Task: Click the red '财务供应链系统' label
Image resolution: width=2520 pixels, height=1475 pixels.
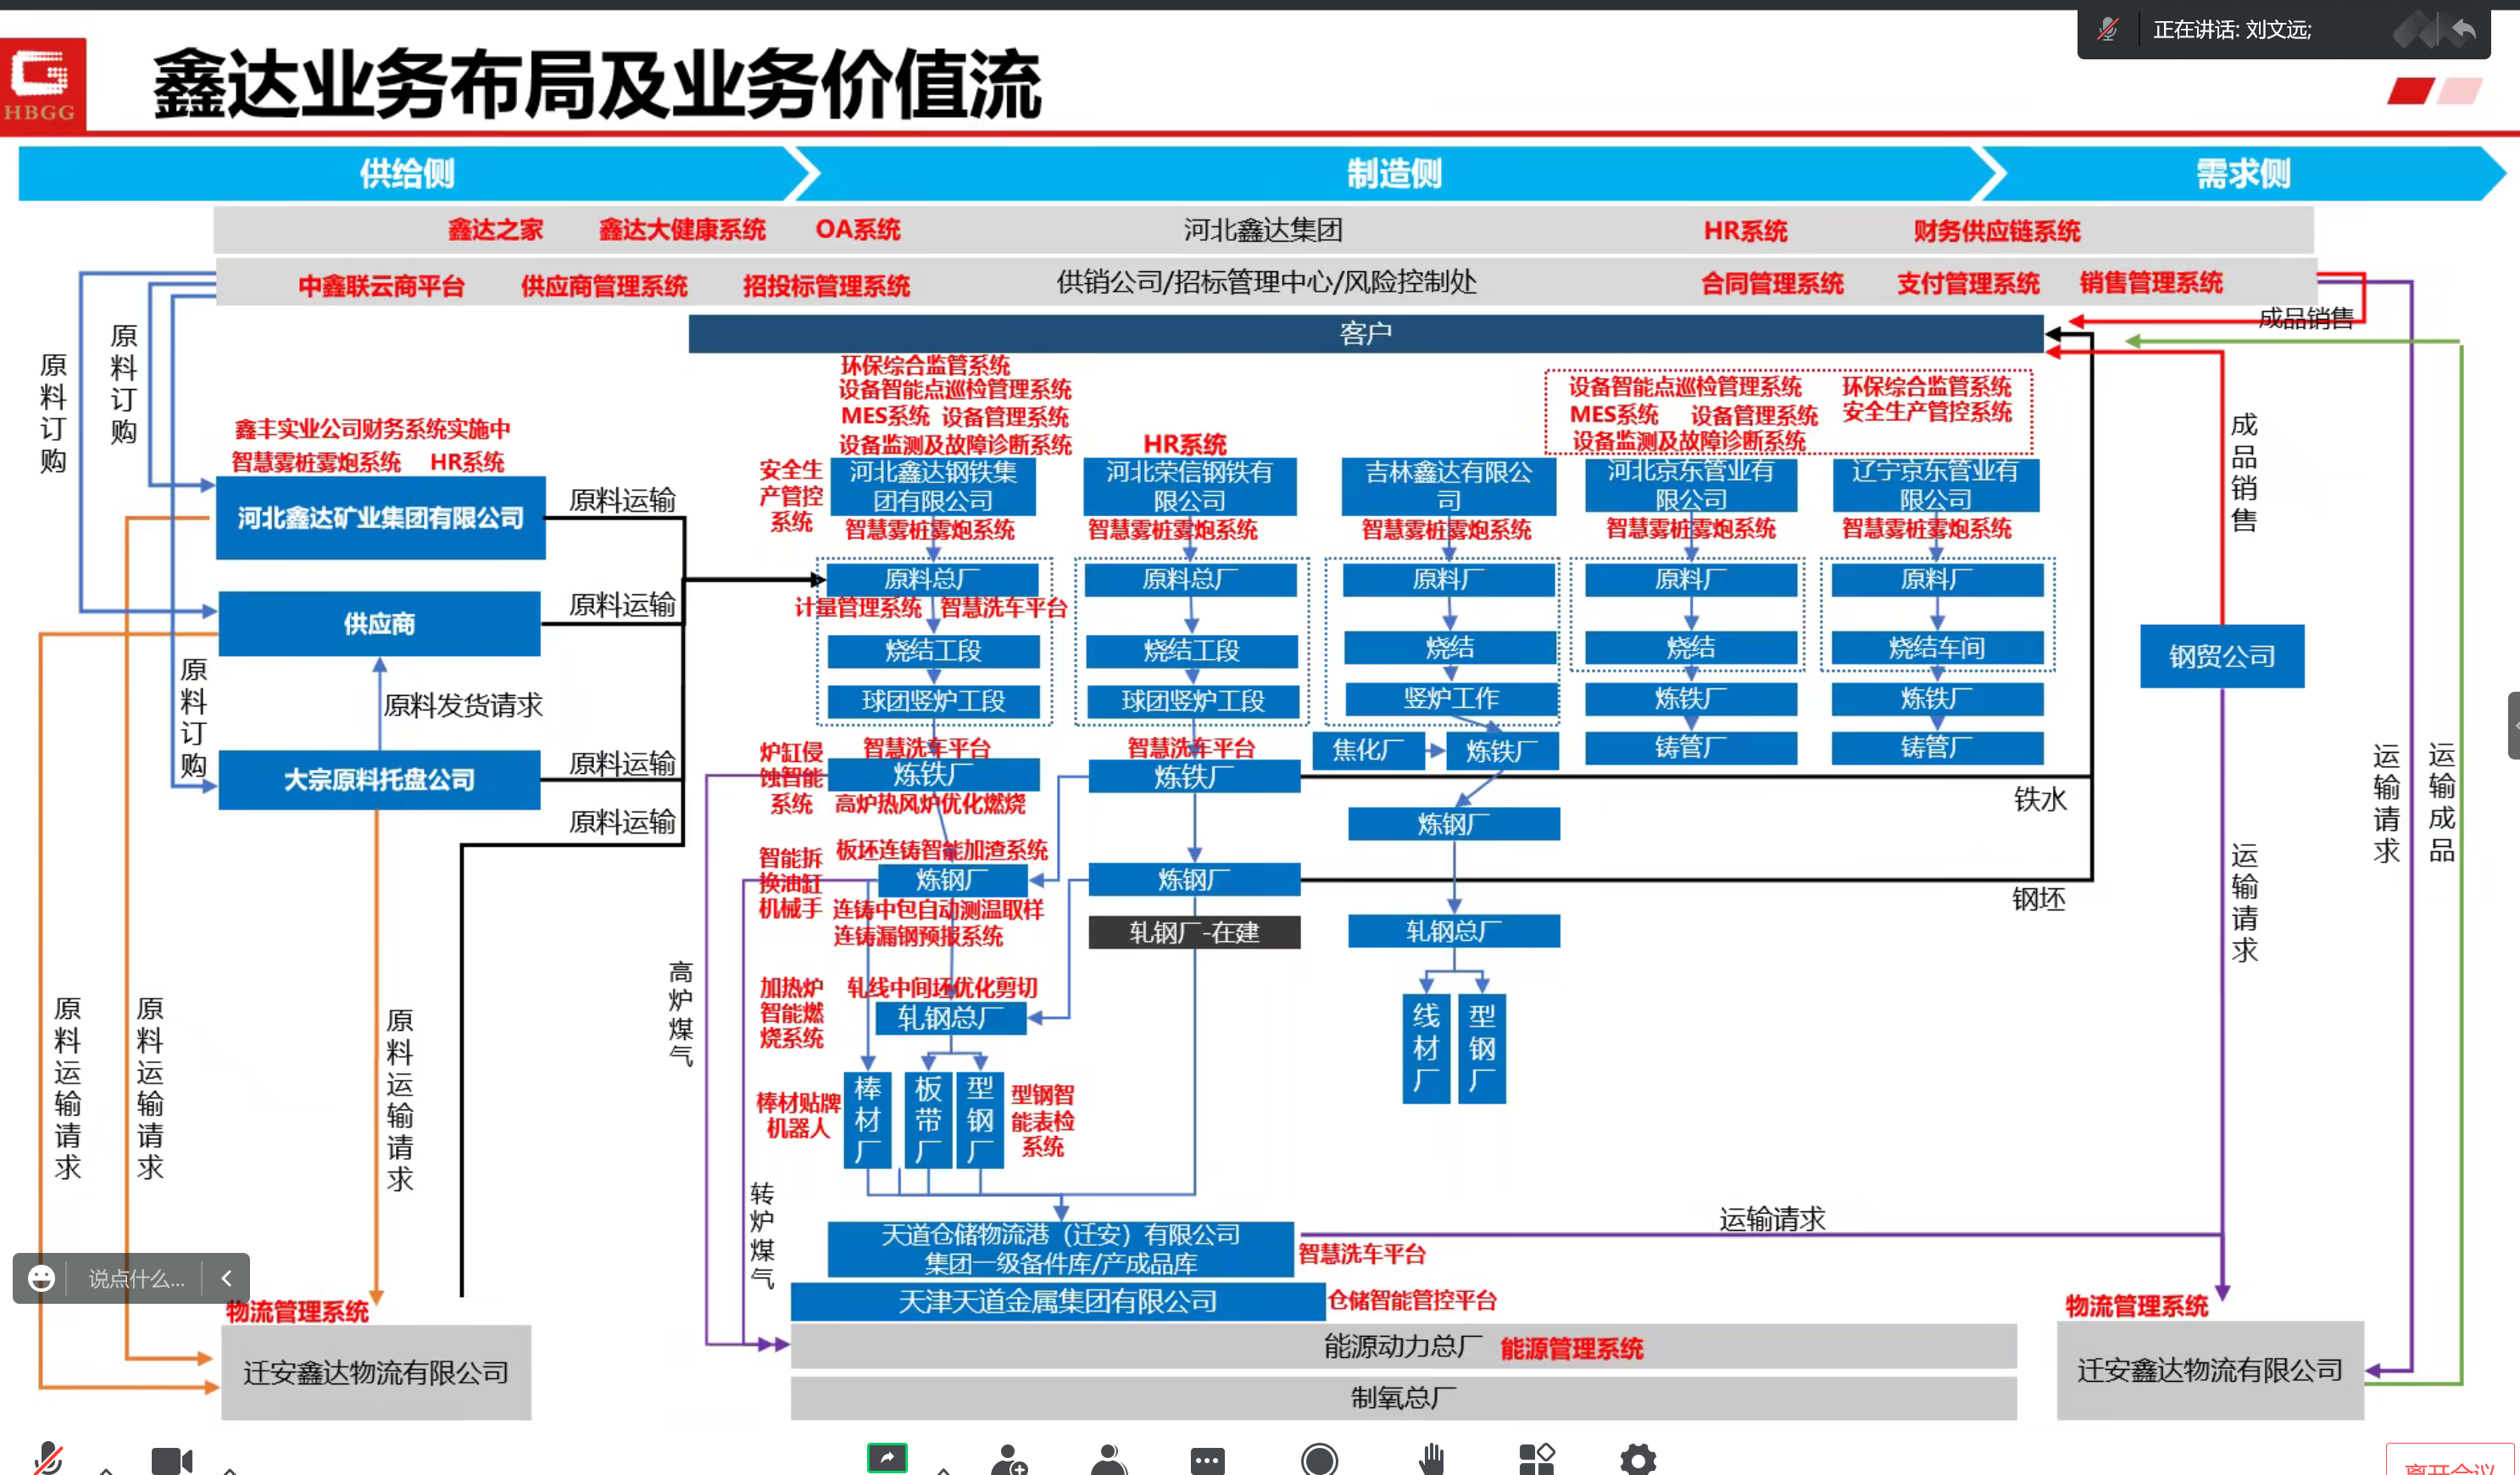Action: 1996,231
